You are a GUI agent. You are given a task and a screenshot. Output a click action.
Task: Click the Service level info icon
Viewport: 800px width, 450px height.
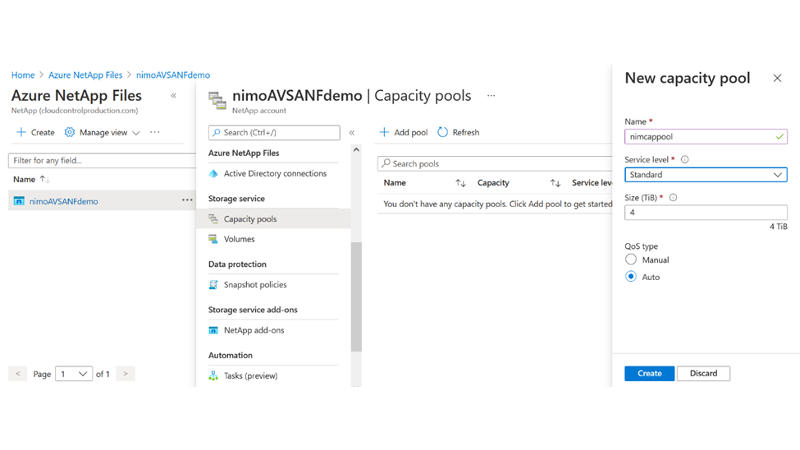pos(685,159)
